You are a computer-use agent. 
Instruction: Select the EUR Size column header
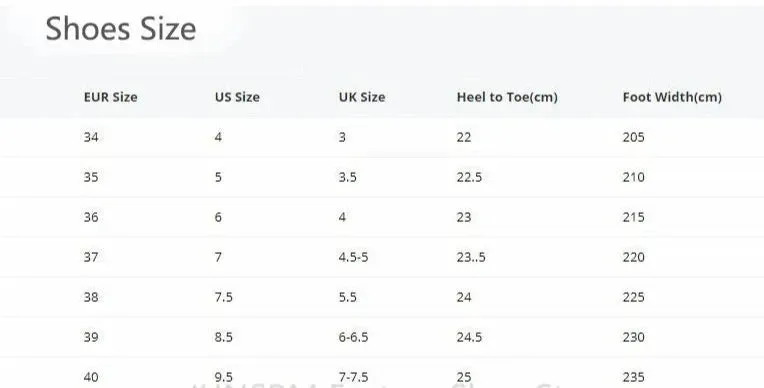(111, 97)
